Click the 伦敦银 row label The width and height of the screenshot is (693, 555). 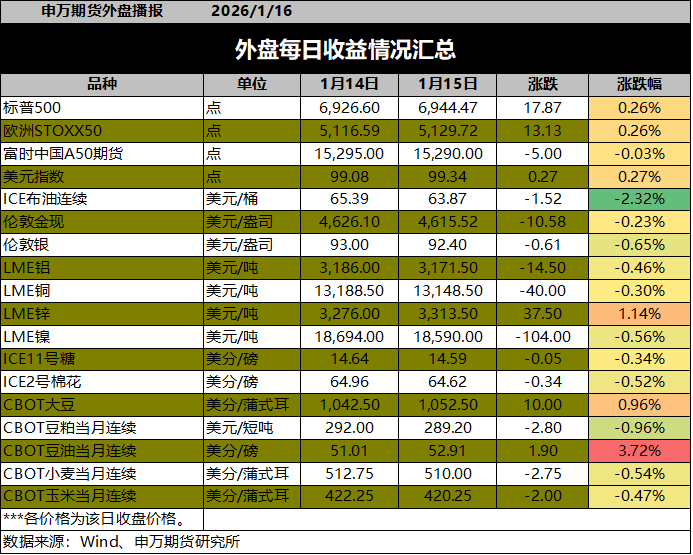[26, 245]
